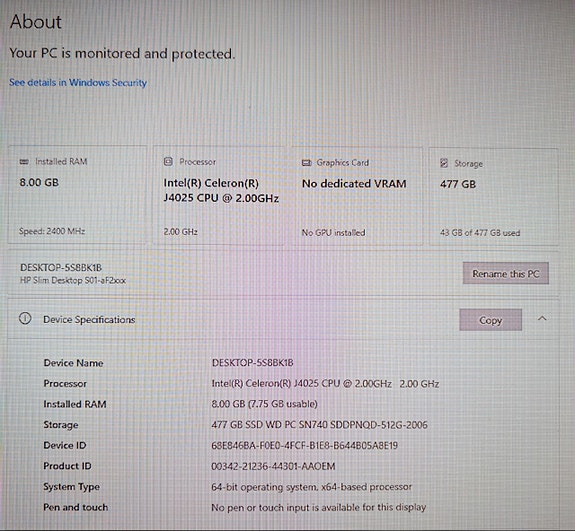Select the 477 GB Storage card

[x=494, y=197]
